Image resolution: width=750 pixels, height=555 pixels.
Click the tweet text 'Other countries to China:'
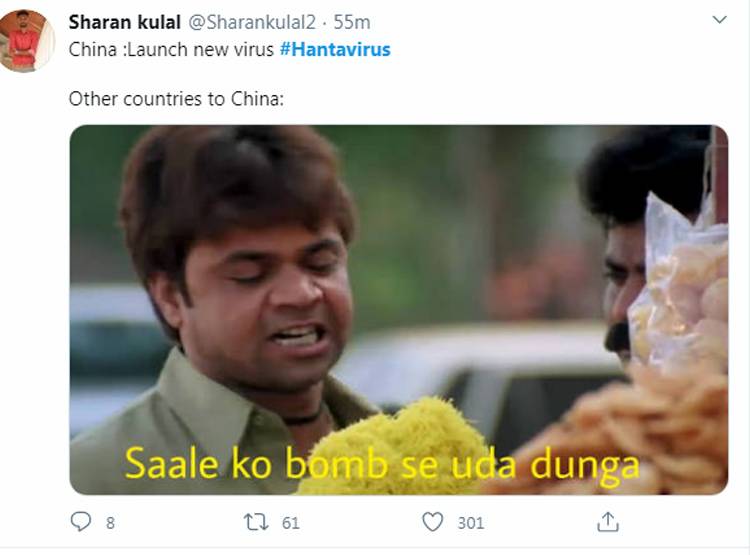pos(176,99)
